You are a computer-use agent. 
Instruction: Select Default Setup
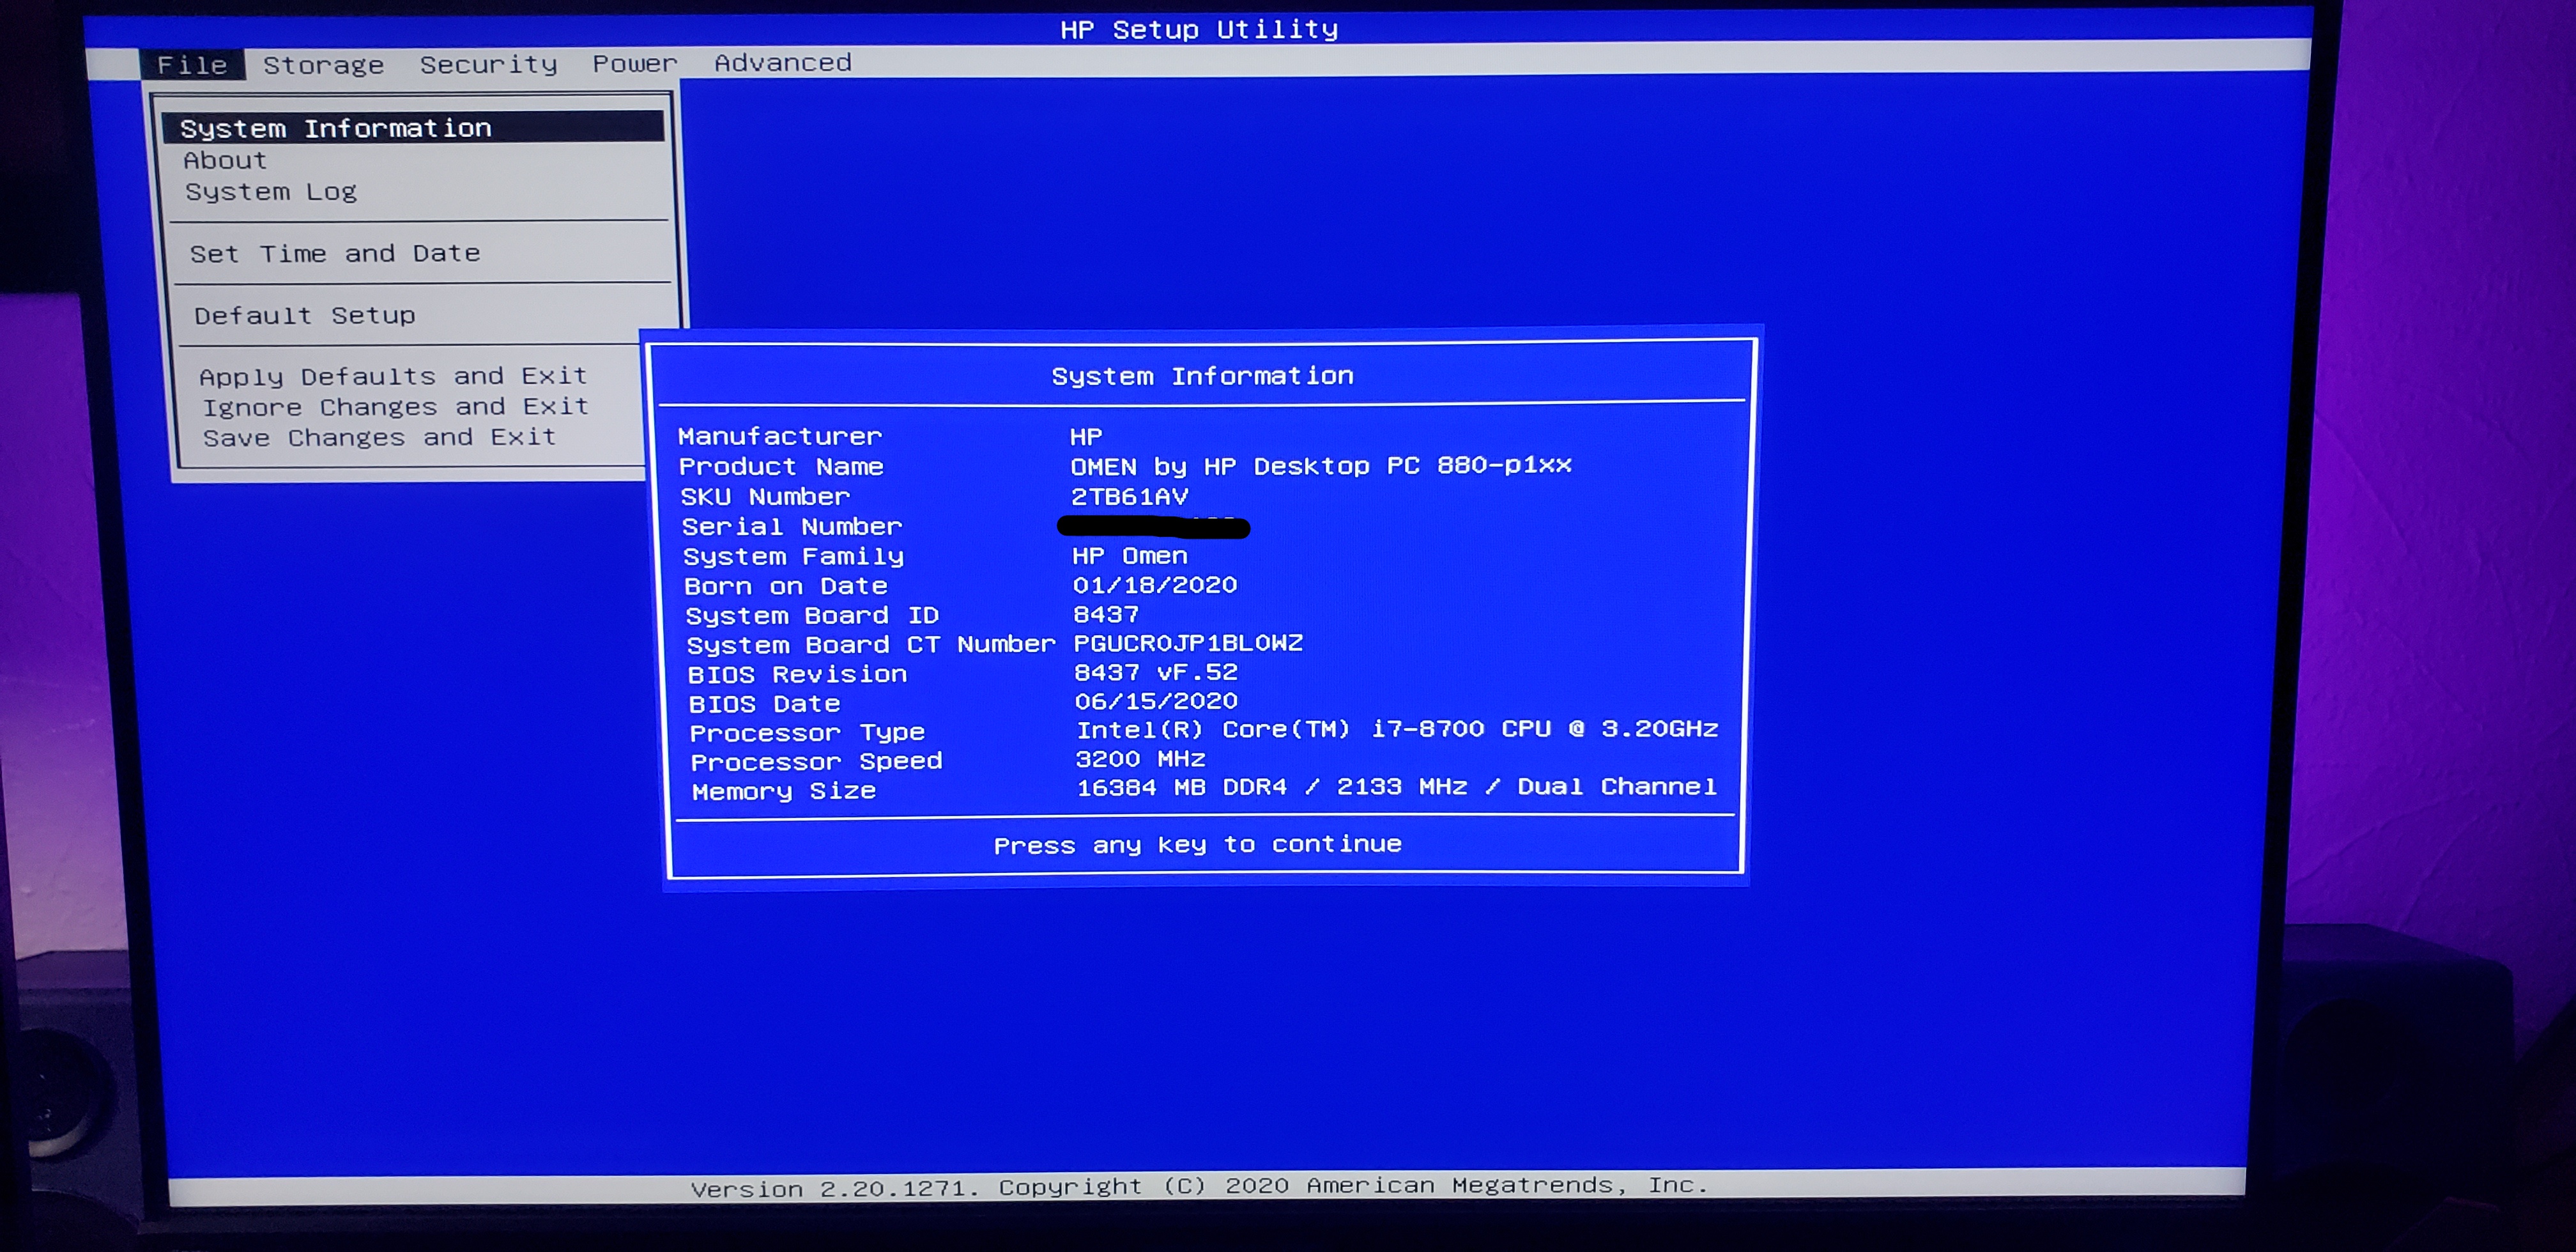coord(305,315)
